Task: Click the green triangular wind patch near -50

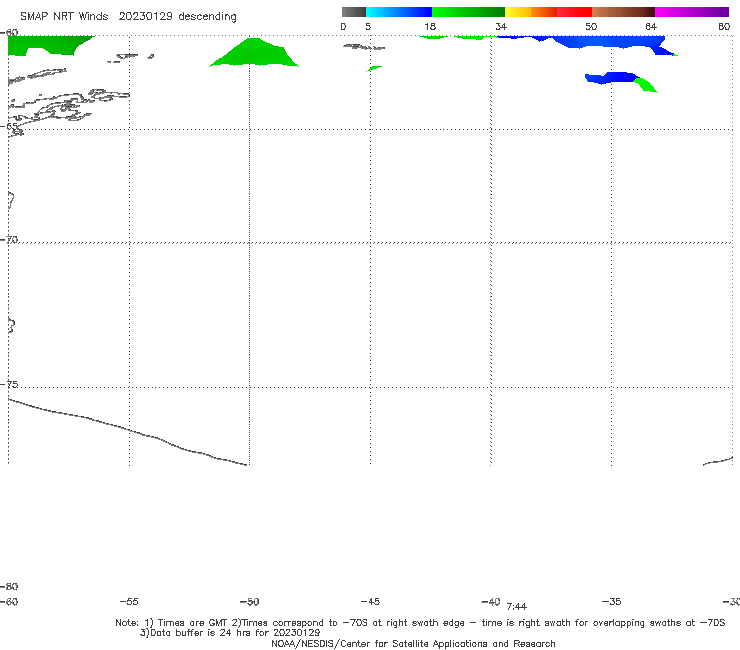Action: point(254,54)
